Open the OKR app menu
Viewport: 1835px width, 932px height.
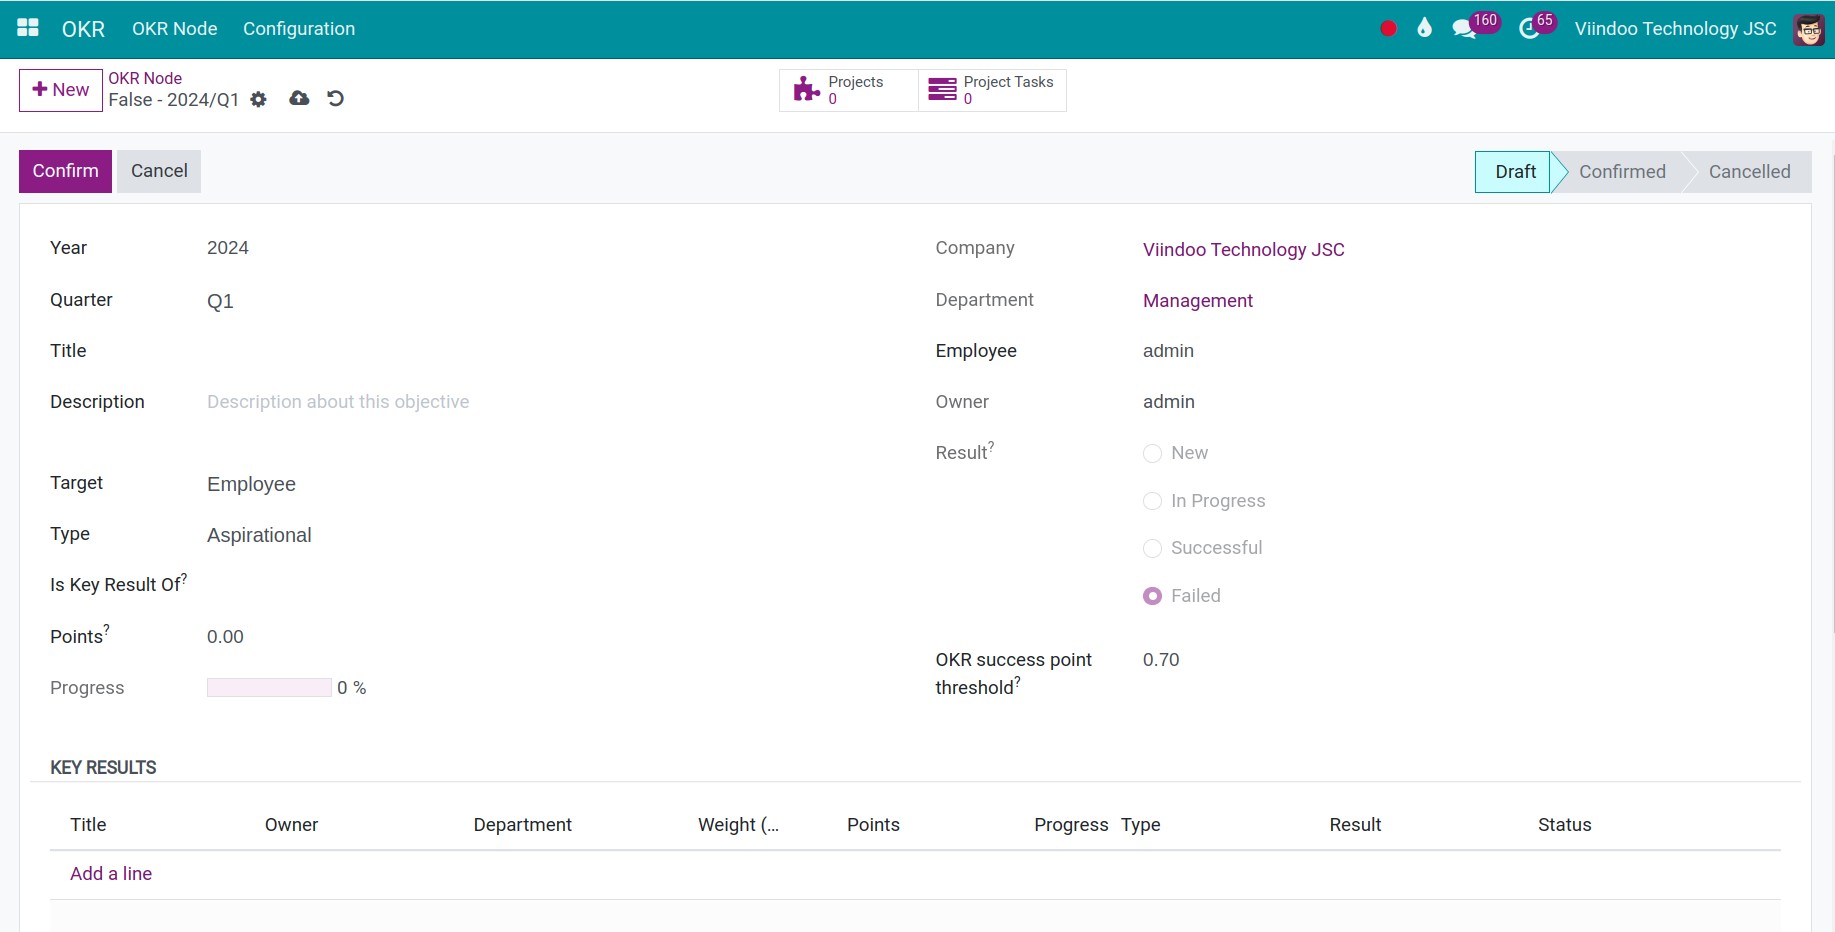point(83,29)
